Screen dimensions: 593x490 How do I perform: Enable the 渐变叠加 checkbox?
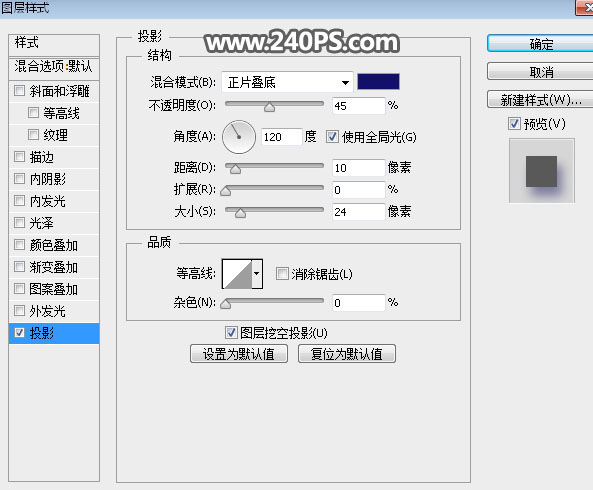pyautogui.click(x=19, y=267)
